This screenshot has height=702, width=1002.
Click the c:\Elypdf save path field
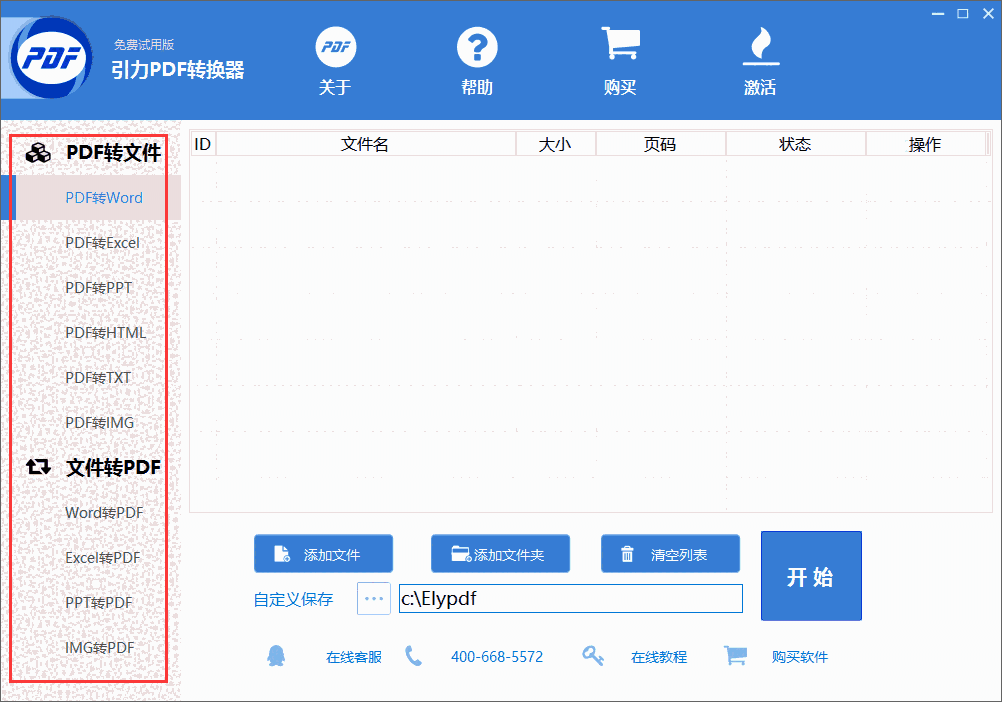point(570,598)
